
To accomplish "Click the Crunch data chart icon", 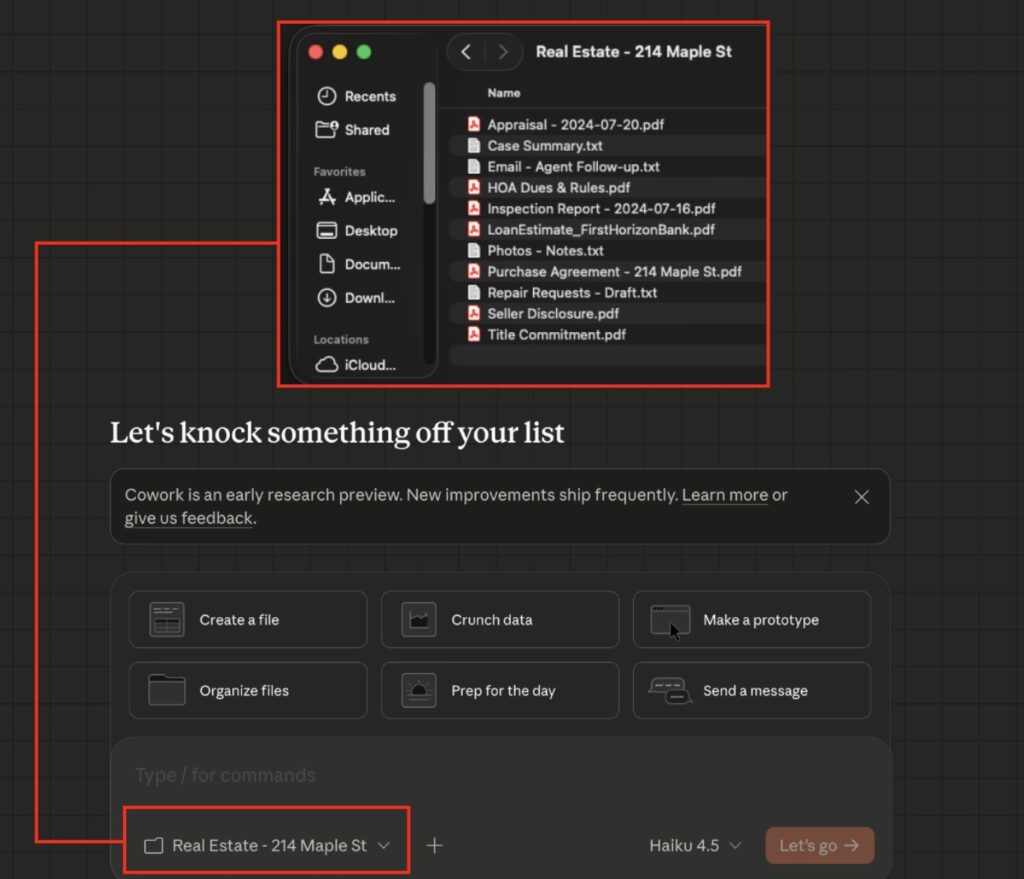I will (418, 620).
